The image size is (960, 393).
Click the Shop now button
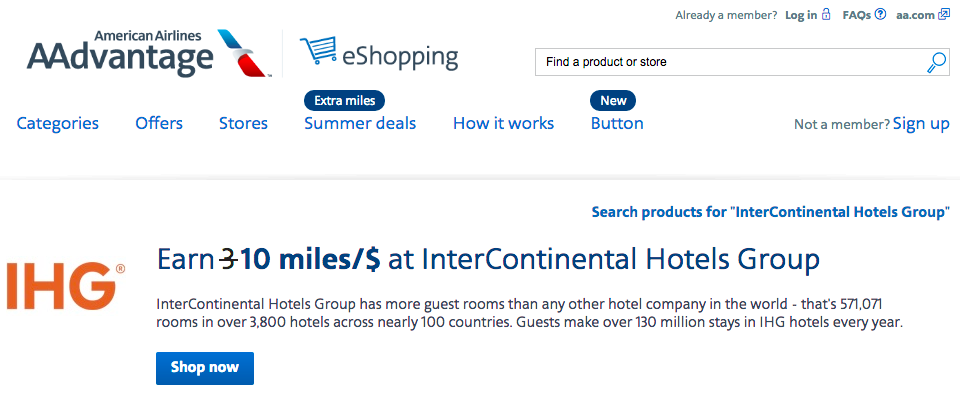204,368
